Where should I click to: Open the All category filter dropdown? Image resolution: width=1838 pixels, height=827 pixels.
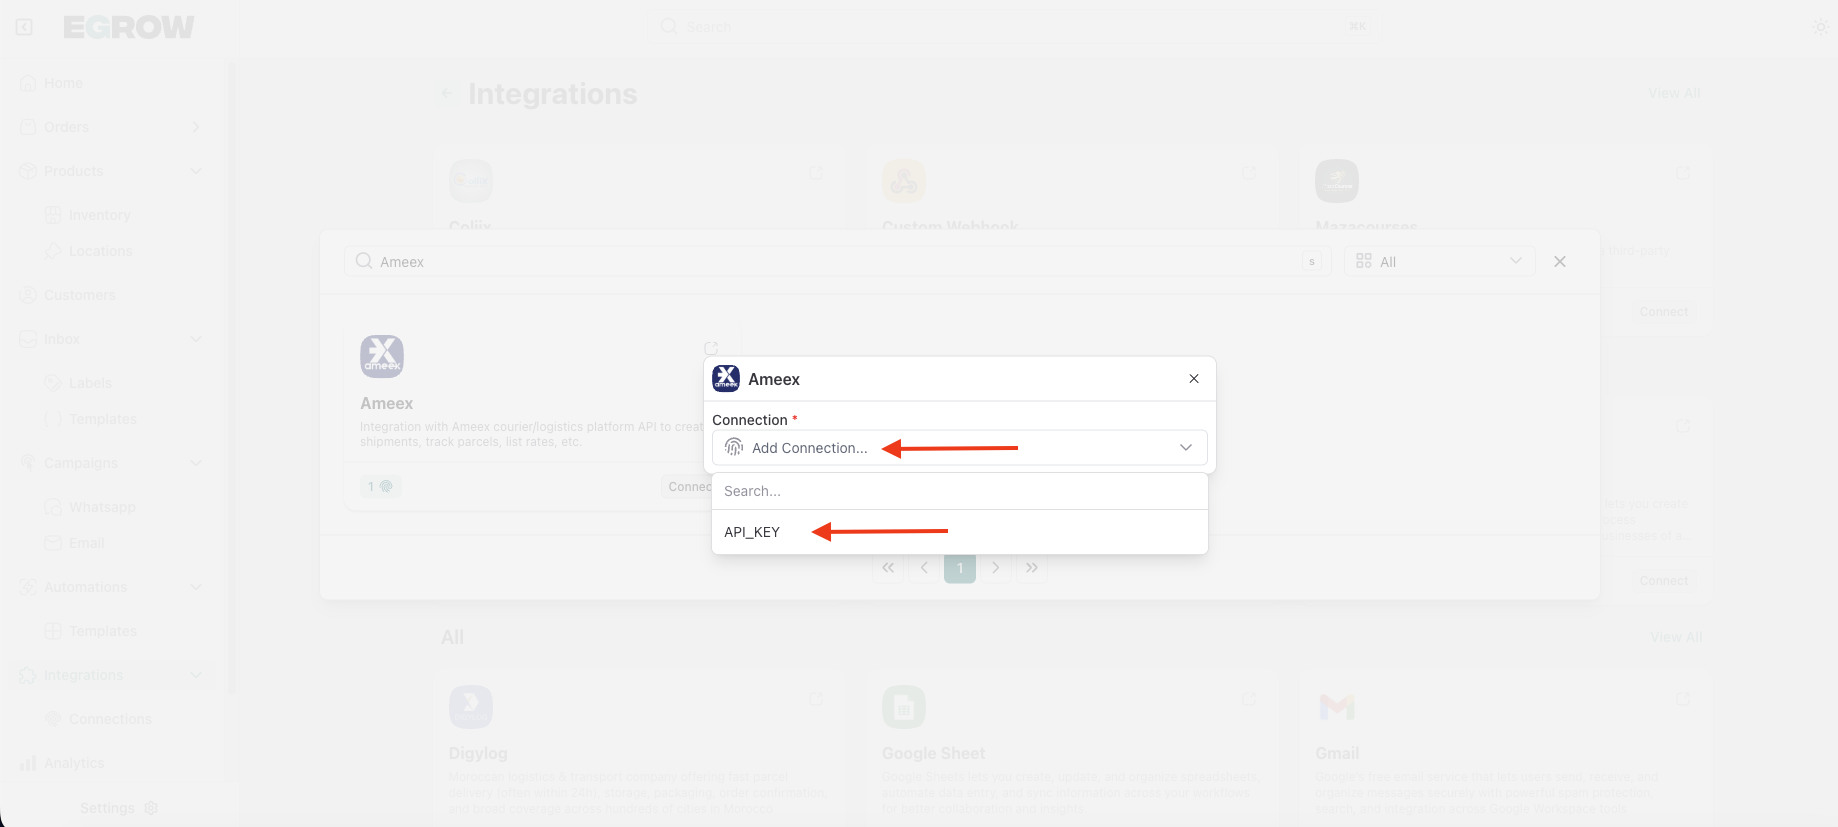point(1439,262)
